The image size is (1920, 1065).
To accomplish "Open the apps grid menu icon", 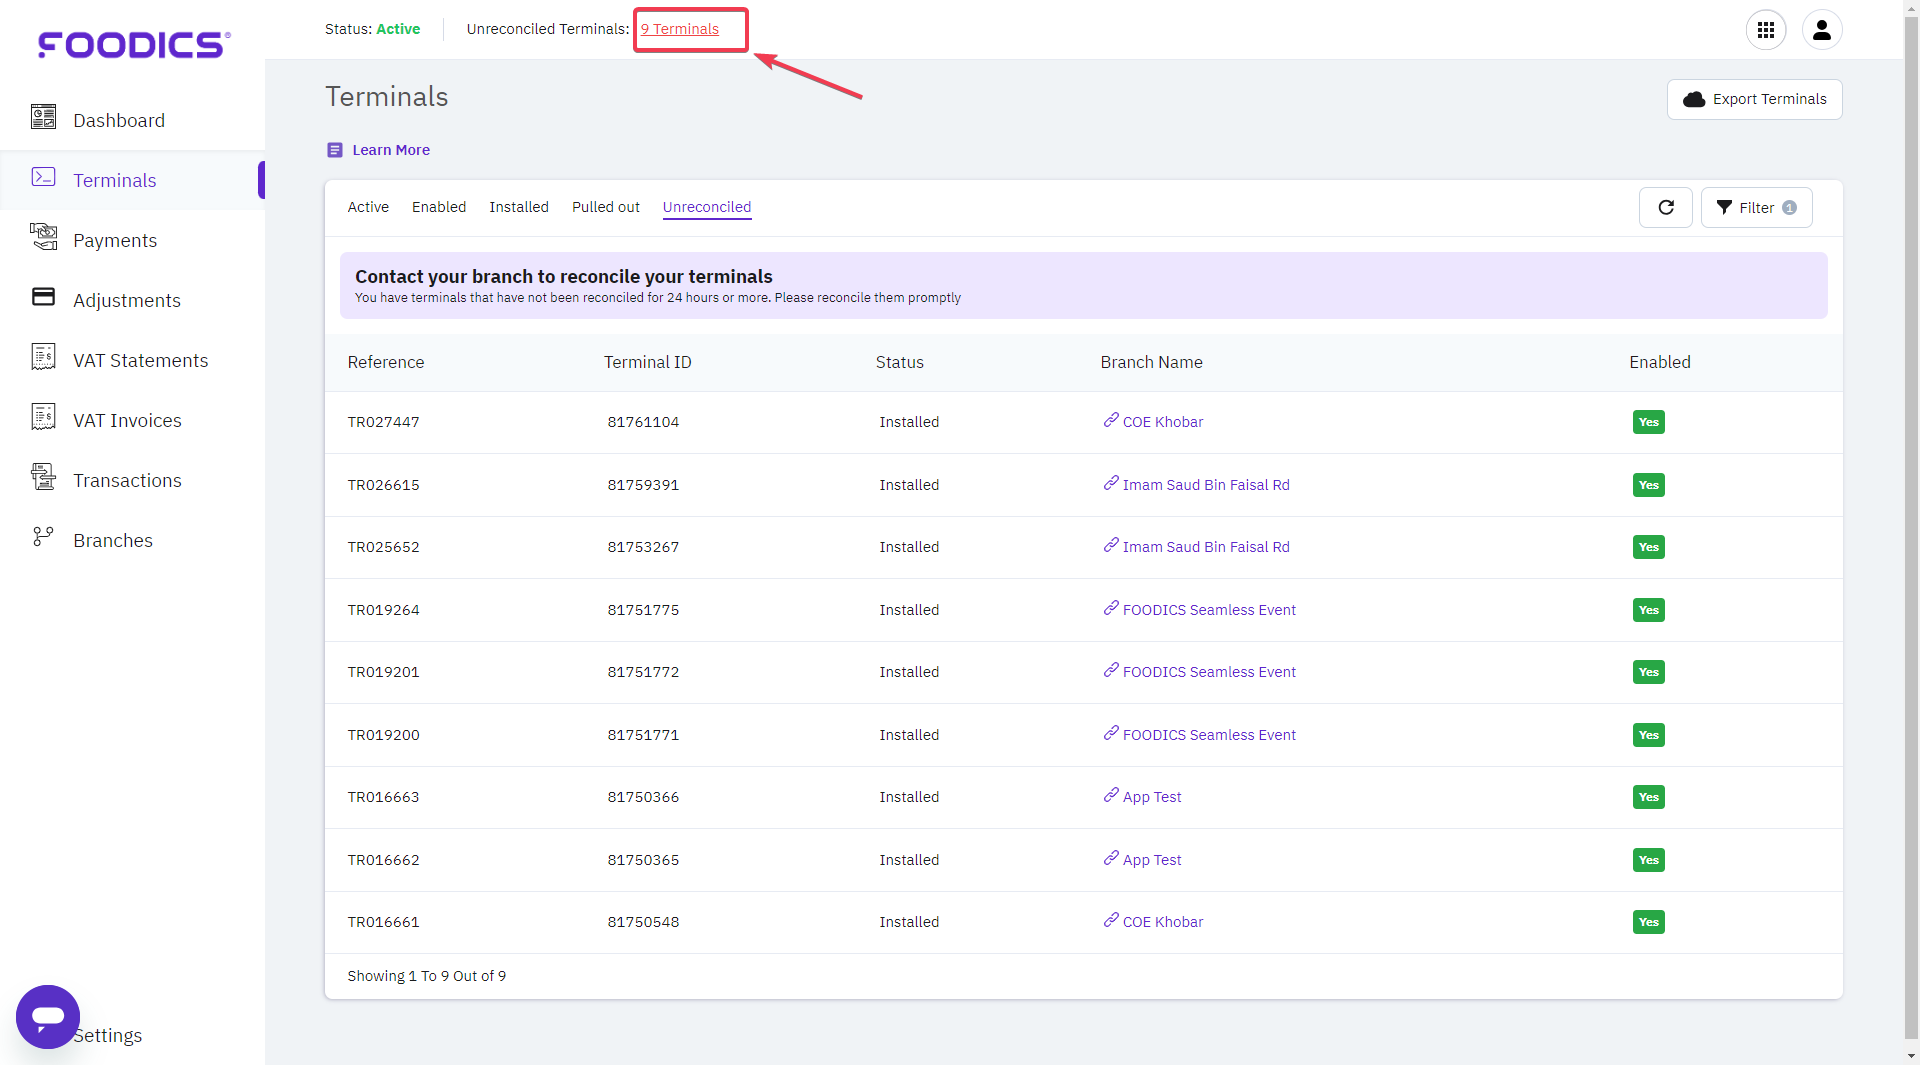I will 1766,30.
